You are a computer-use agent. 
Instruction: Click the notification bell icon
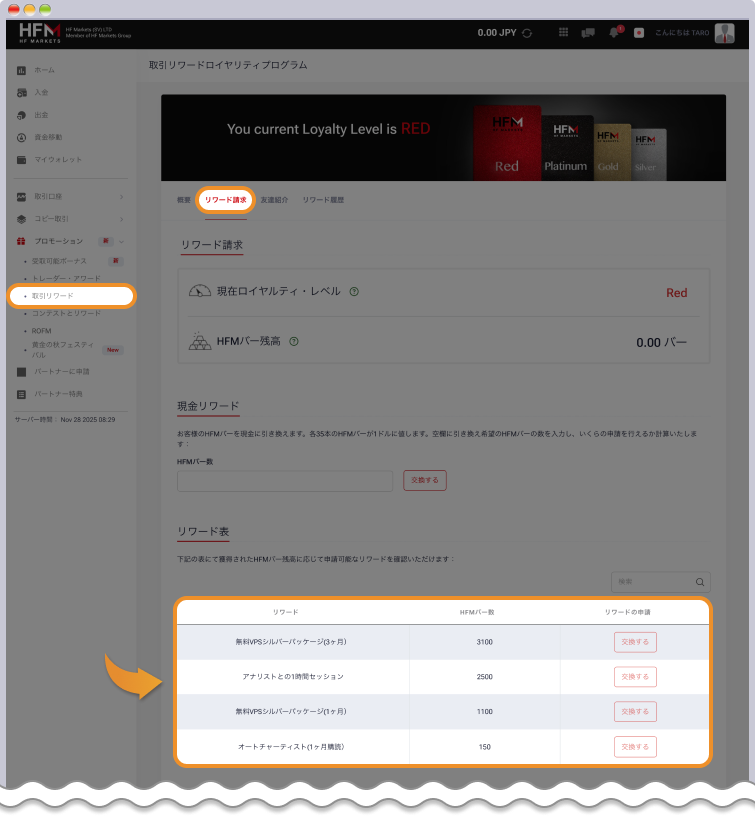(614, 33)
